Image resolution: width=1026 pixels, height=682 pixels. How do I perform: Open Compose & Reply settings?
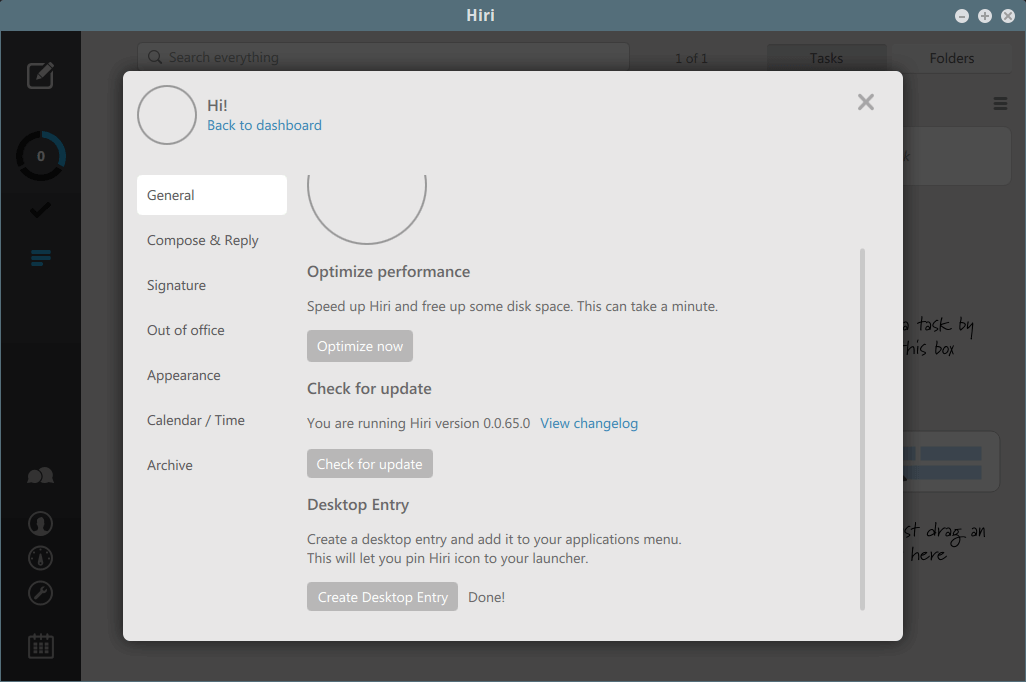203,240
